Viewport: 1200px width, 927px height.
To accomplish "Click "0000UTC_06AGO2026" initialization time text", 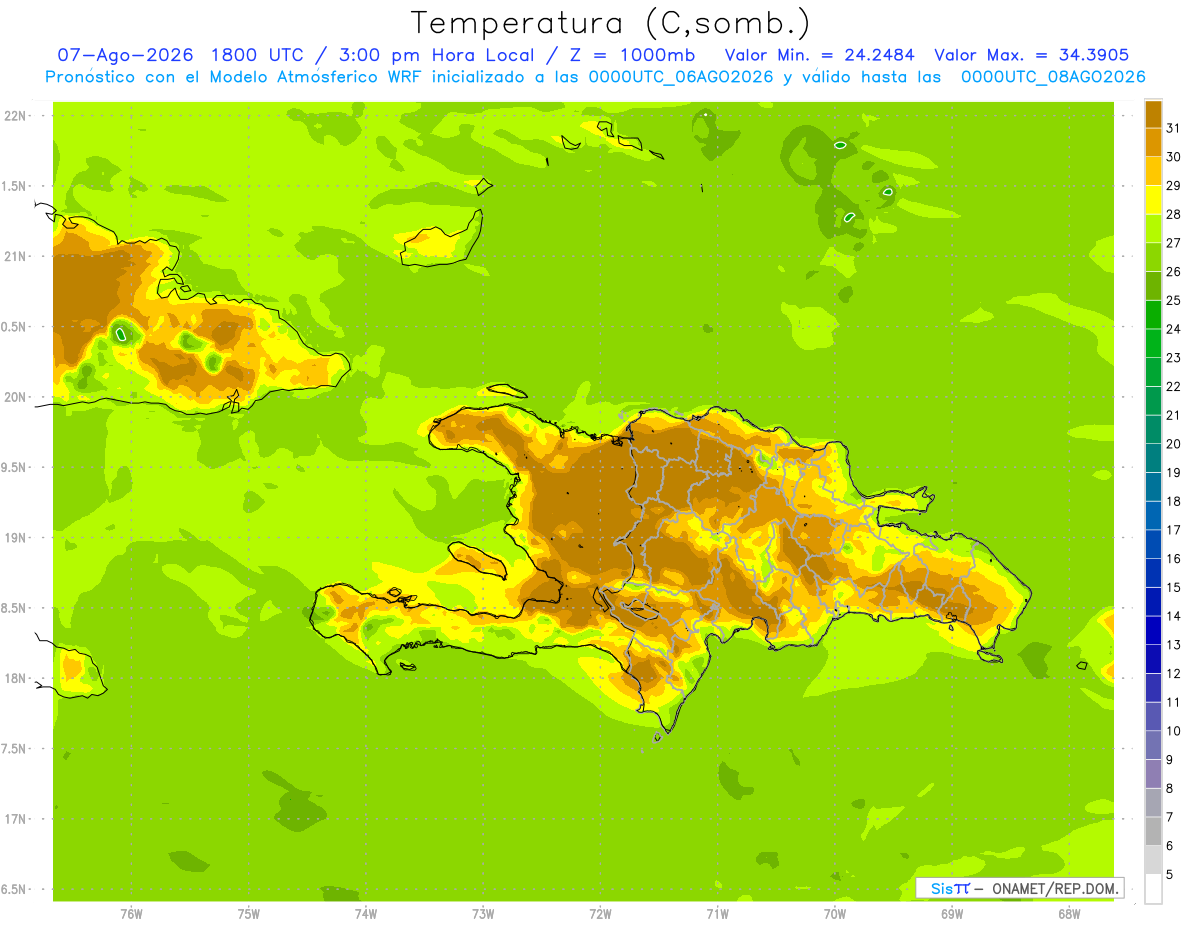I will pyautogui.click(x=681, y=77).
